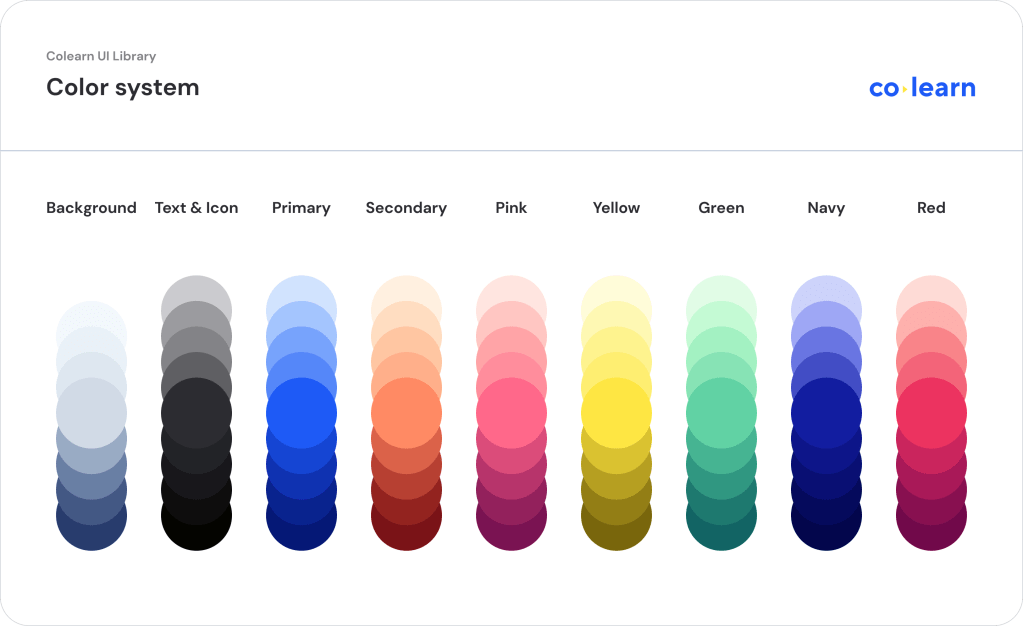Select the bright central Yellow swatch
Viewport: 1023px width, 626px height.
(x=616, y=413)
